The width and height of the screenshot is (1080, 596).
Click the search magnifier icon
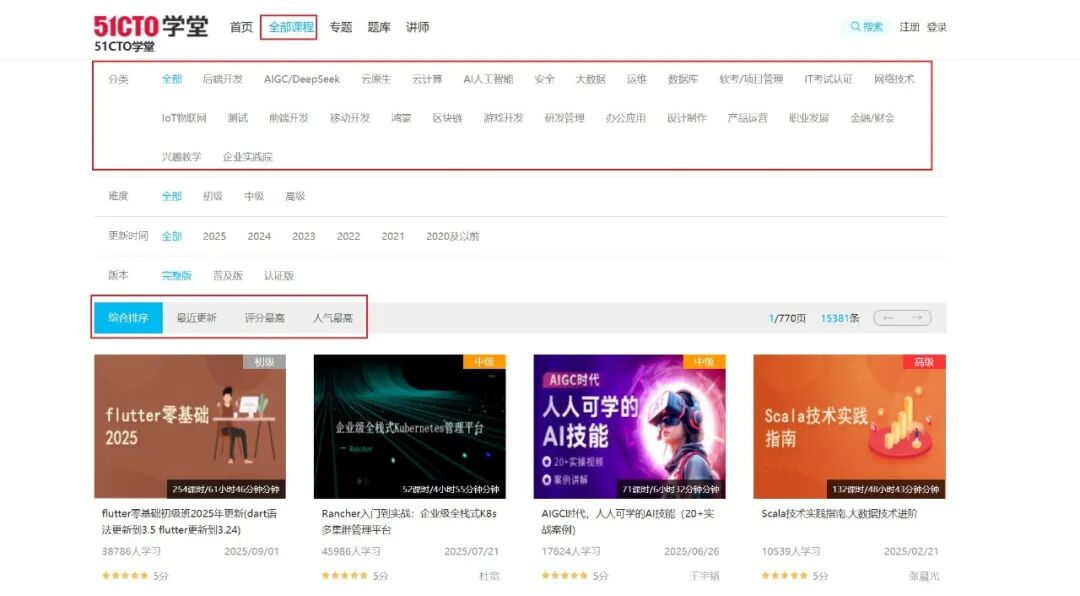point(855,27)
